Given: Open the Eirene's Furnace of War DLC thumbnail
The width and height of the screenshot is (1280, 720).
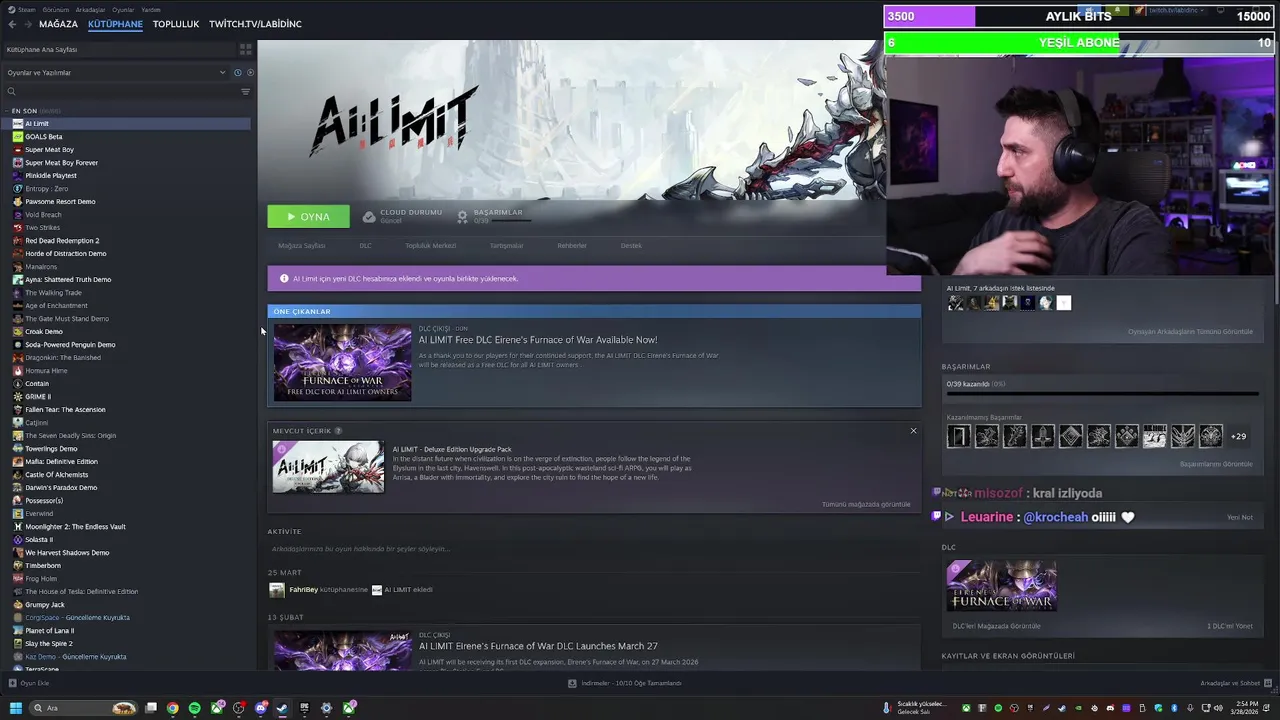Looking at the screenshot, I should coord(1001,586).
